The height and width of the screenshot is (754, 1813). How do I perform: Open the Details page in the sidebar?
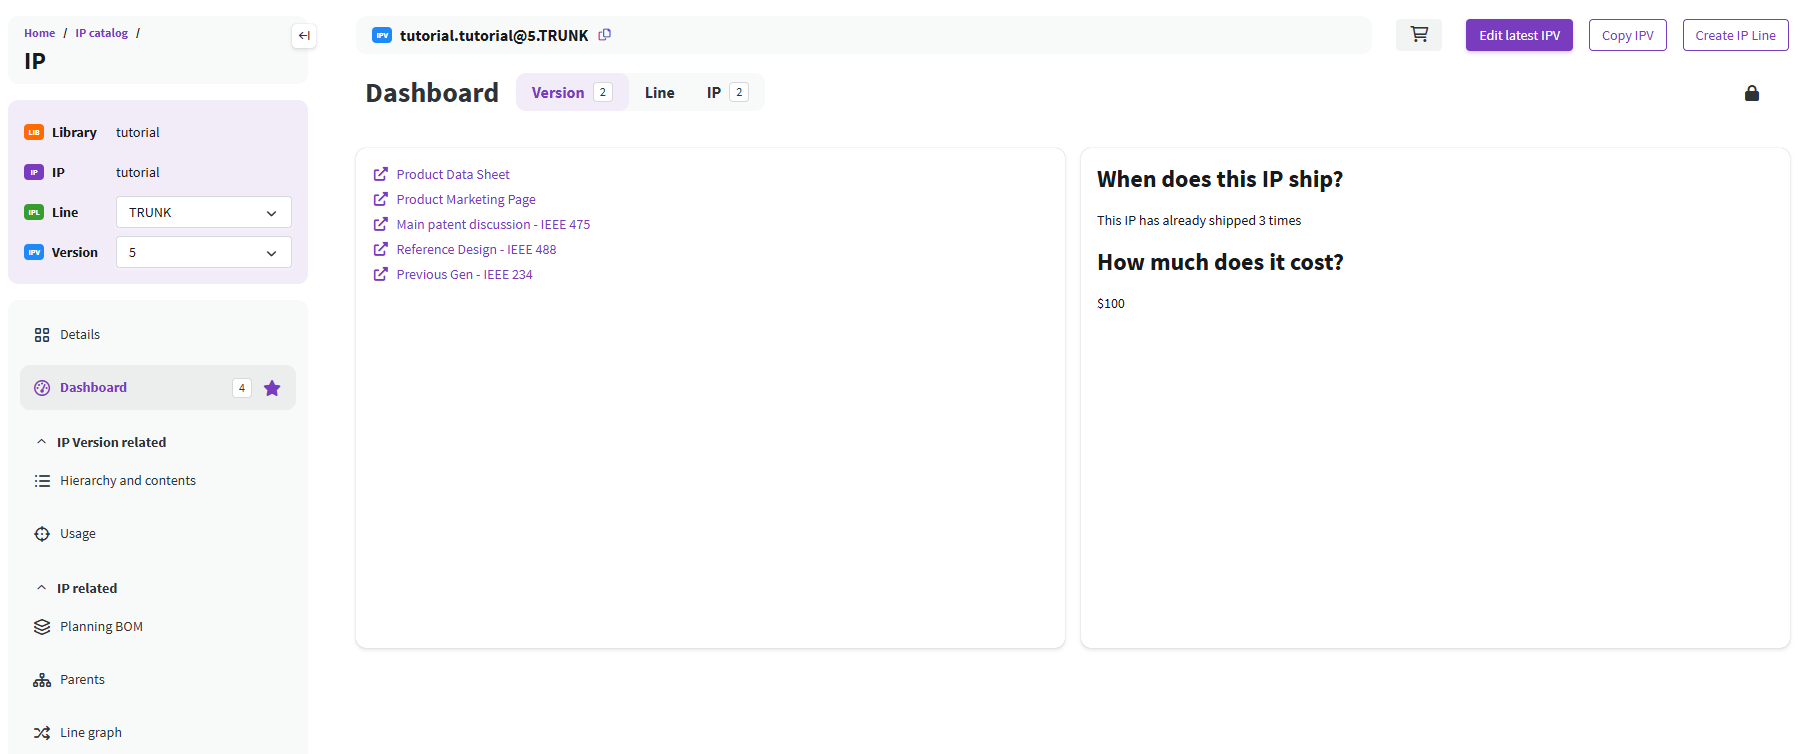pyautogui.click(x=80, y=335)
